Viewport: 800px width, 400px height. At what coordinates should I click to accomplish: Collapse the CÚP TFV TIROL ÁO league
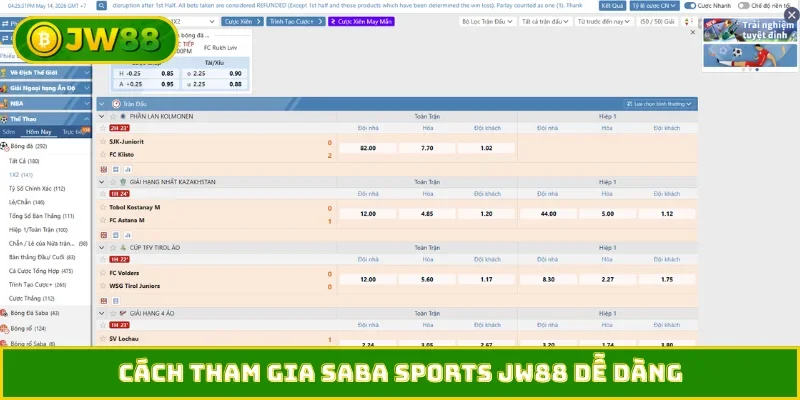click(x=102, y=247)
